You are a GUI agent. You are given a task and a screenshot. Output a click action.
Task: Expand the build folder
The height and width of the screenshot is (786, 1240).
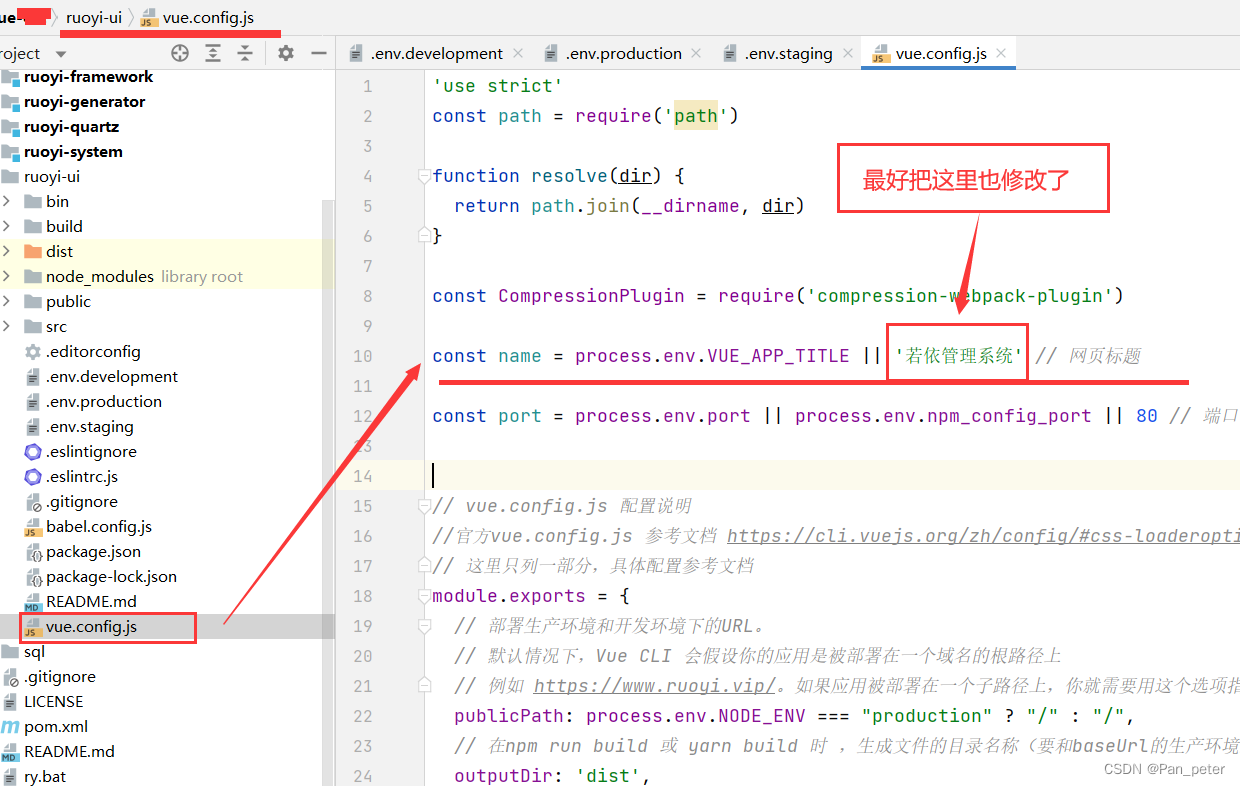pyautogui.click(x=6, y=226)
